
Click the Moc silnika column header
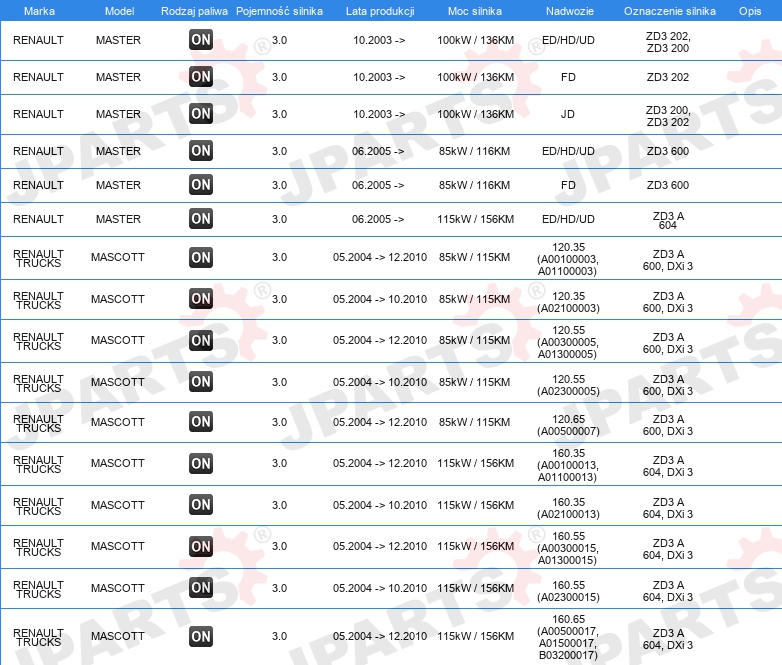pyautogui.click(x=475, y=11)
